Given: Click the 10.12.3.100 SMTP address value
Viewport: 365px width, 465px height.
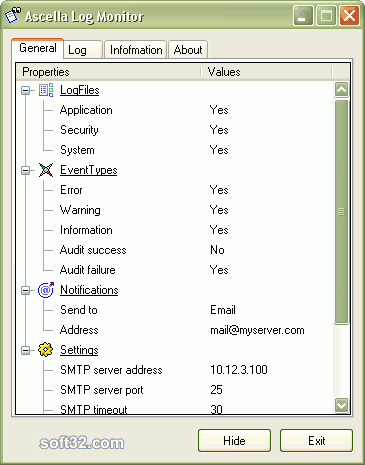Looking at the screenshot, I should [x=239, y=370].
